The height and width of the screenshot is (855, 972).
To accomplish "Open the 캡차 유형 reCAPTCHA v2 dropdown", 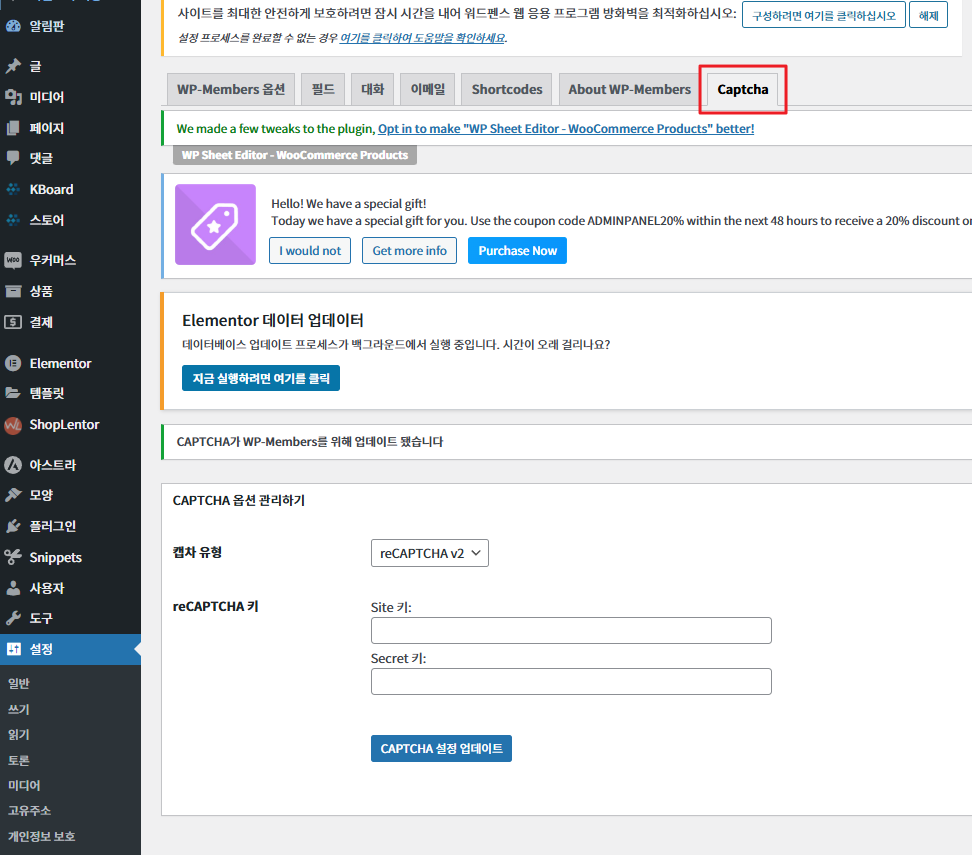I will 430,553.
